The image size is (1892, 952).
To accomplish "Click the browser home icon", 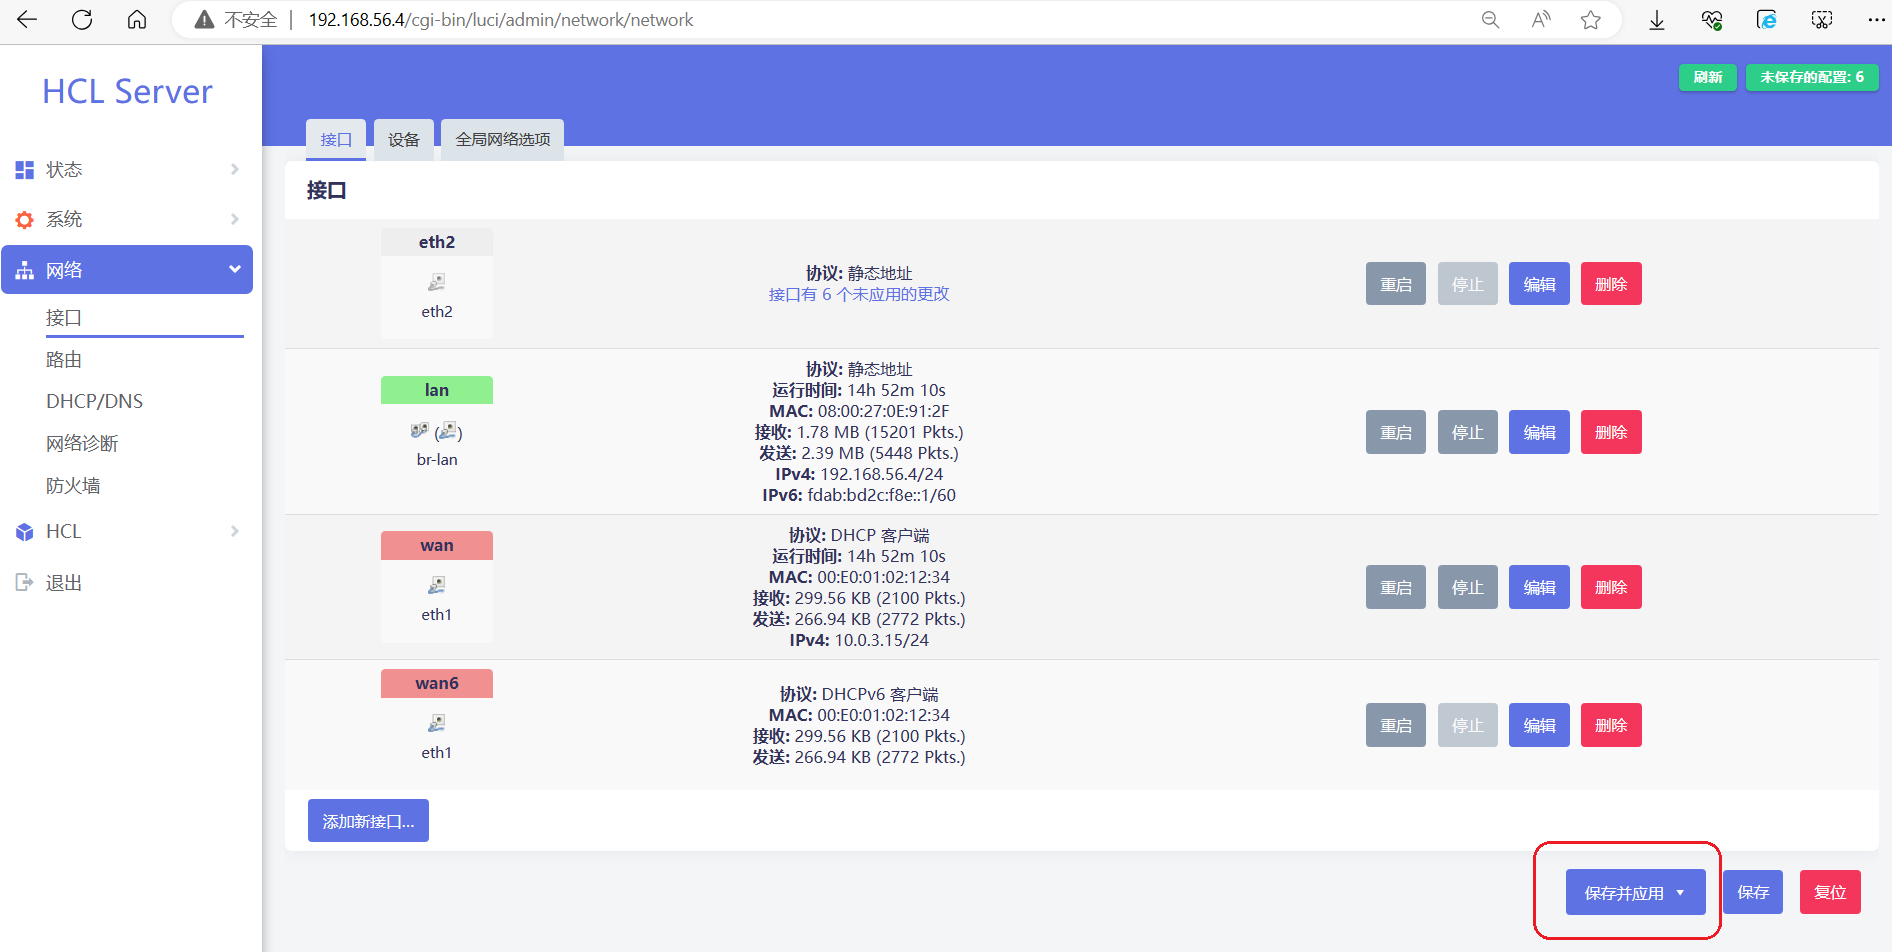I will tap(137, 19).
